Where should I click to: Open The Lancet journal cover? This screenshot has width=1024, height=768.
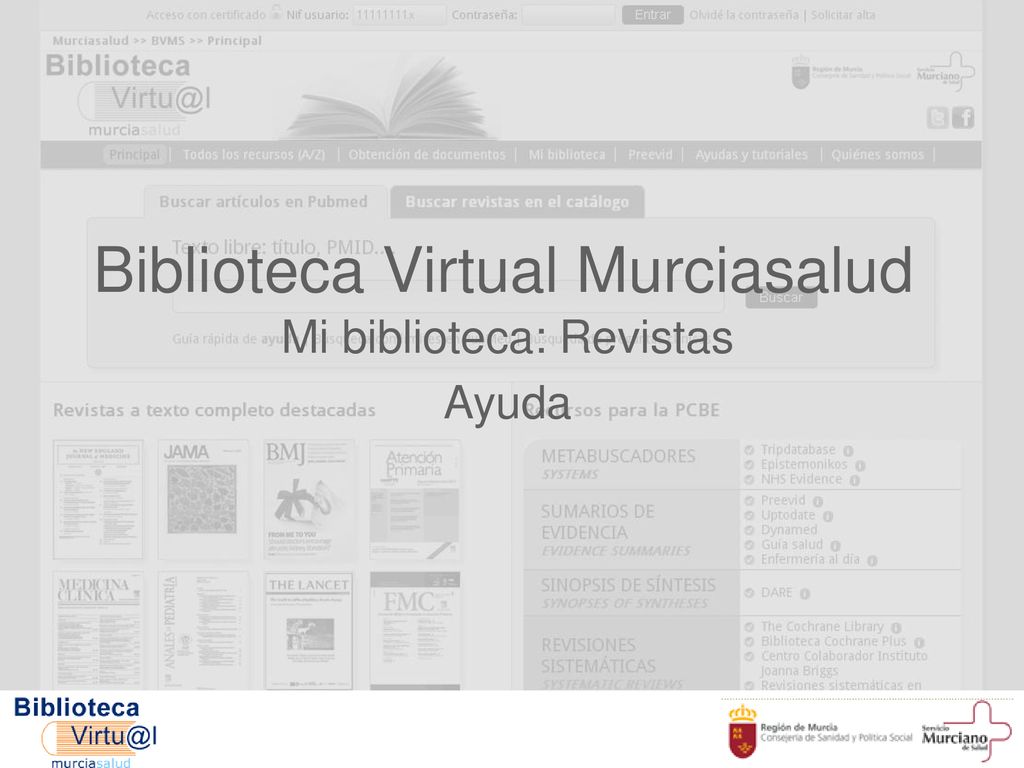pos(309,631)
